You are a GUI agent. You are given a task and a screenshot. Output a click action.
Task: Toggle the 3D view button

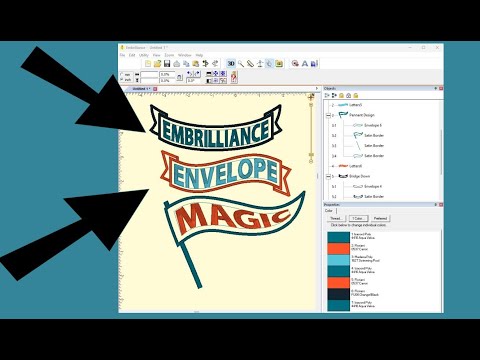[231, 63]
